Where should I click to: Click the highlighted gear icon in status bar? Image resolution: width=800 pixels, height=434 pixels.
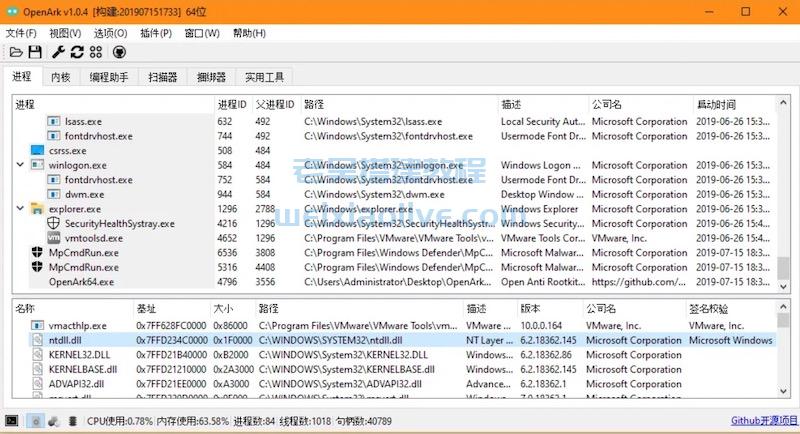click(x=35, y=421)
